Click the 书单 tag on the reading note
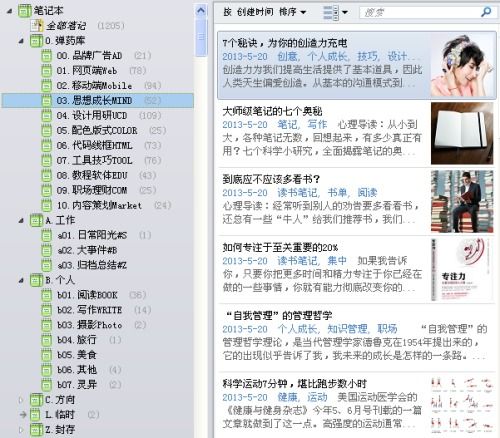The image size is (500, 438). [x=337, y=193]
